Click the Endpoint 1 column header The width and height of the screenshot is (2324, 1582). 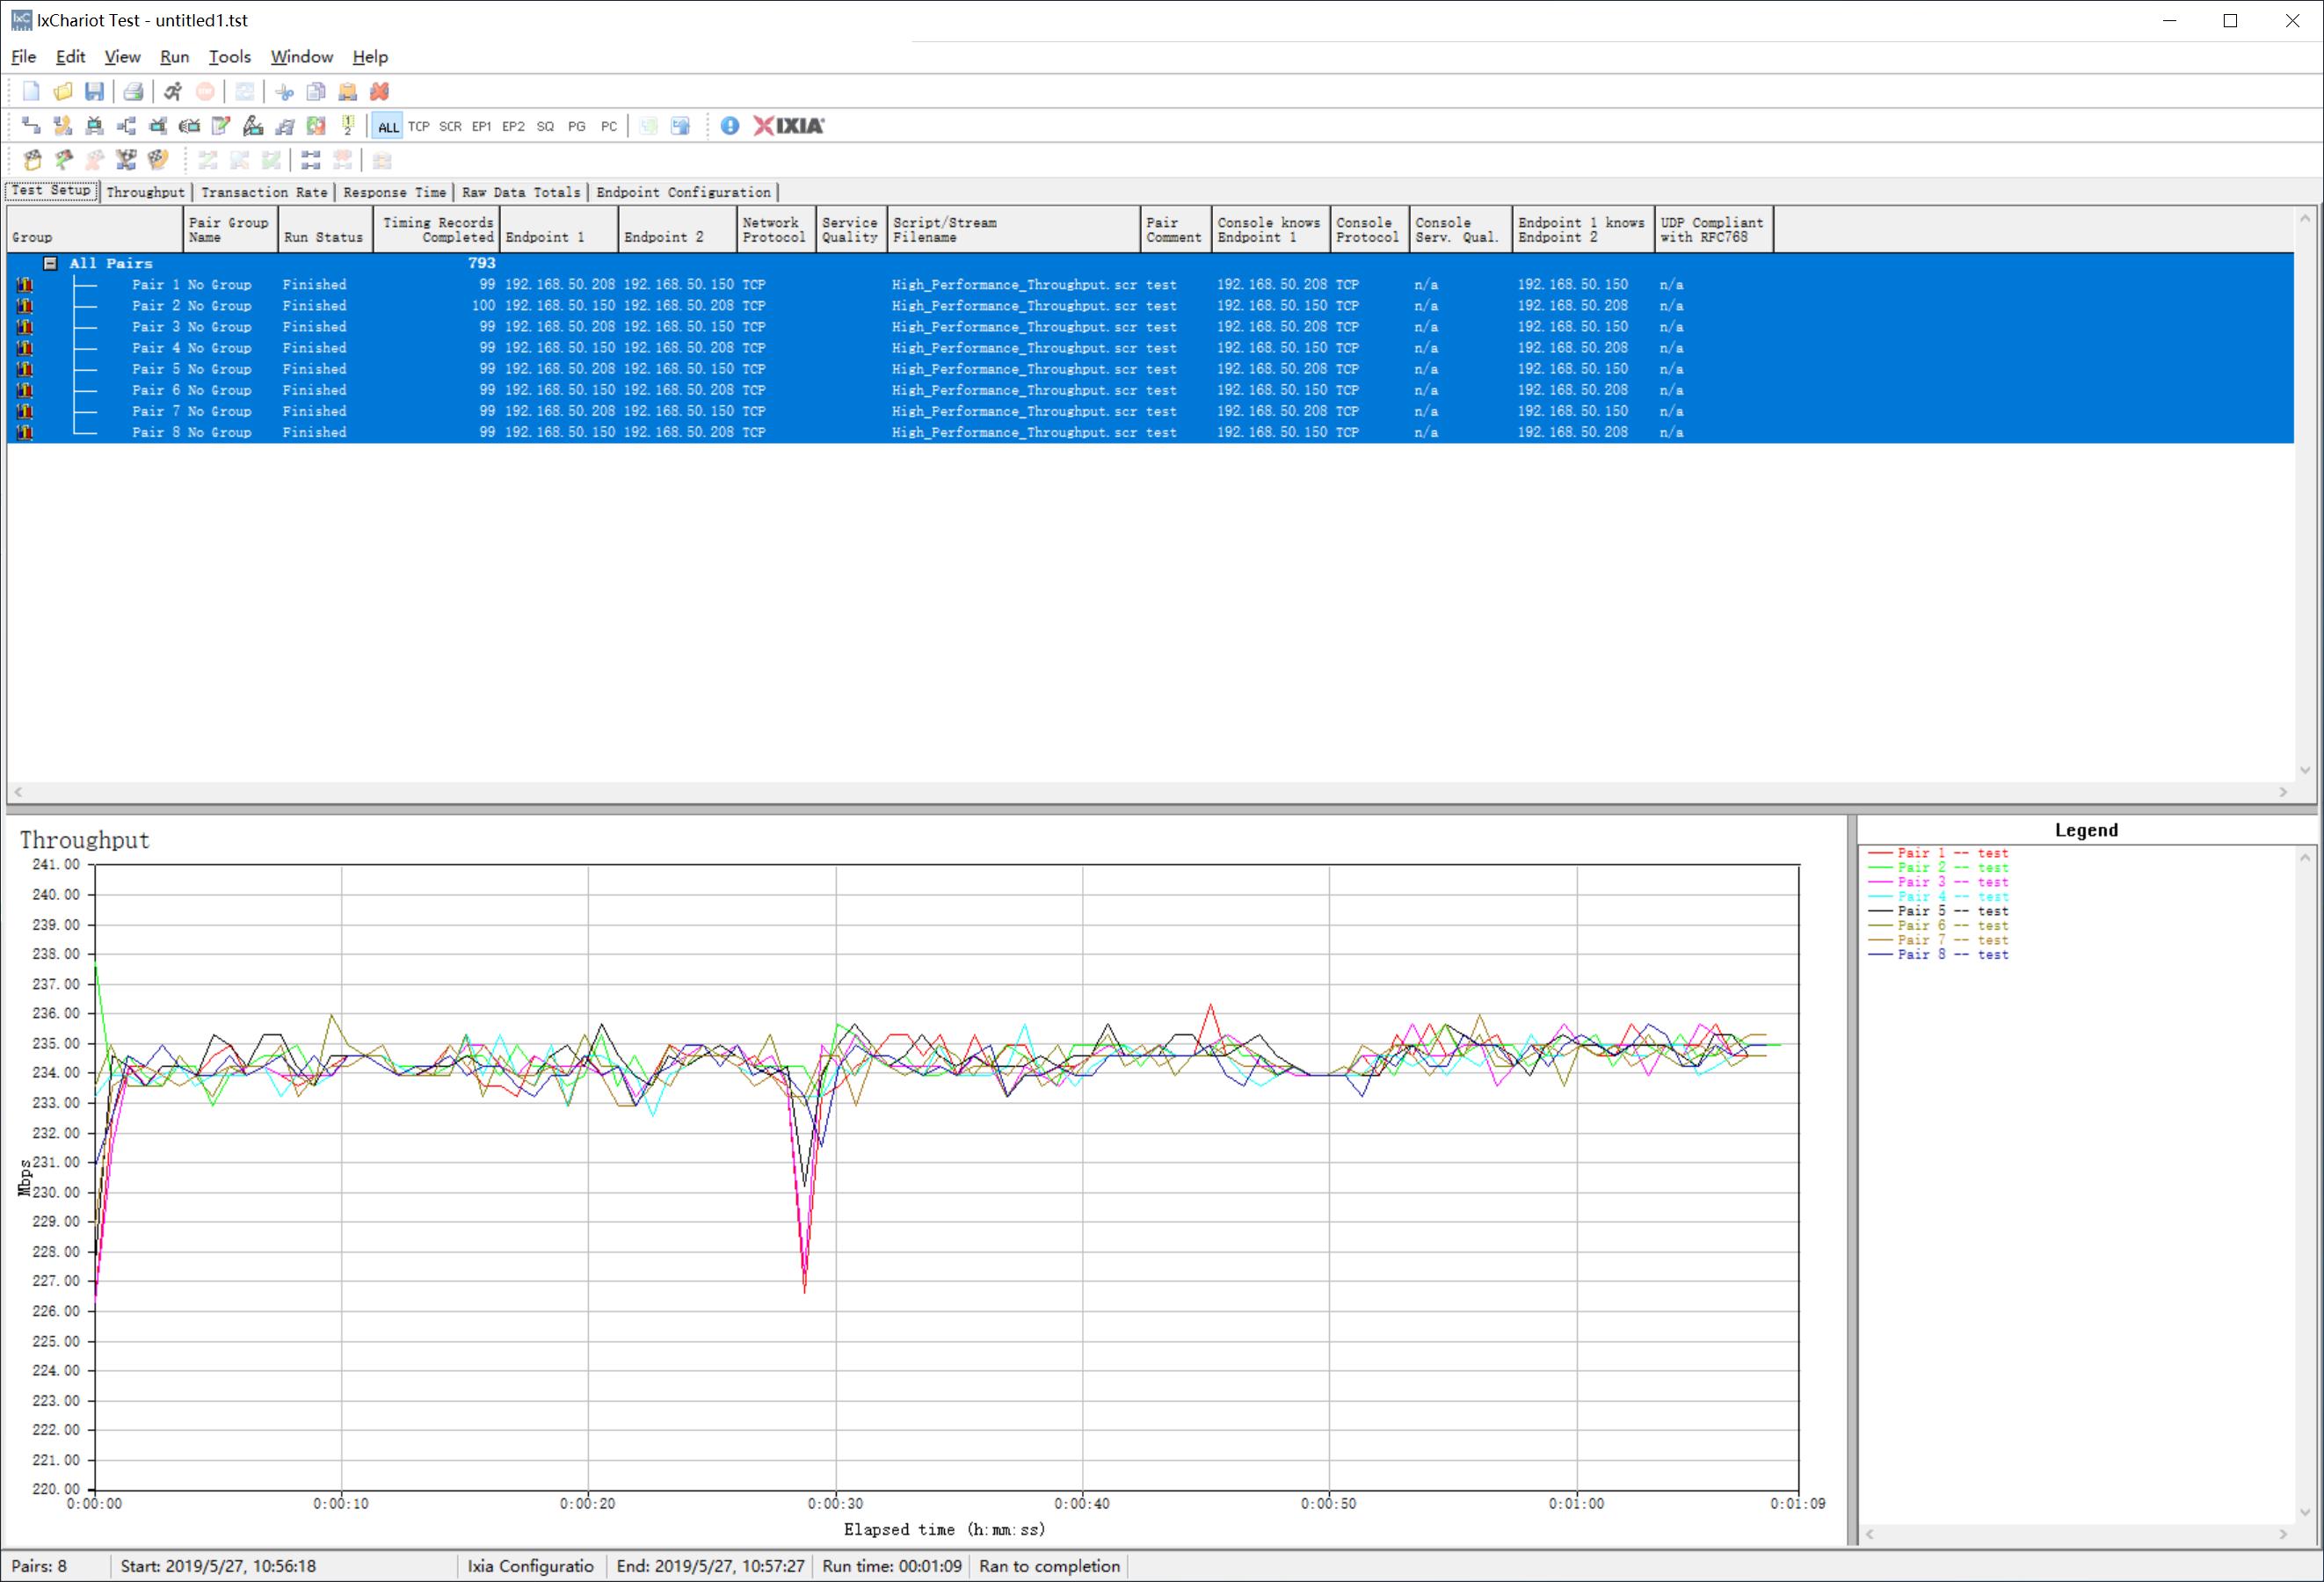click(558, 230)
